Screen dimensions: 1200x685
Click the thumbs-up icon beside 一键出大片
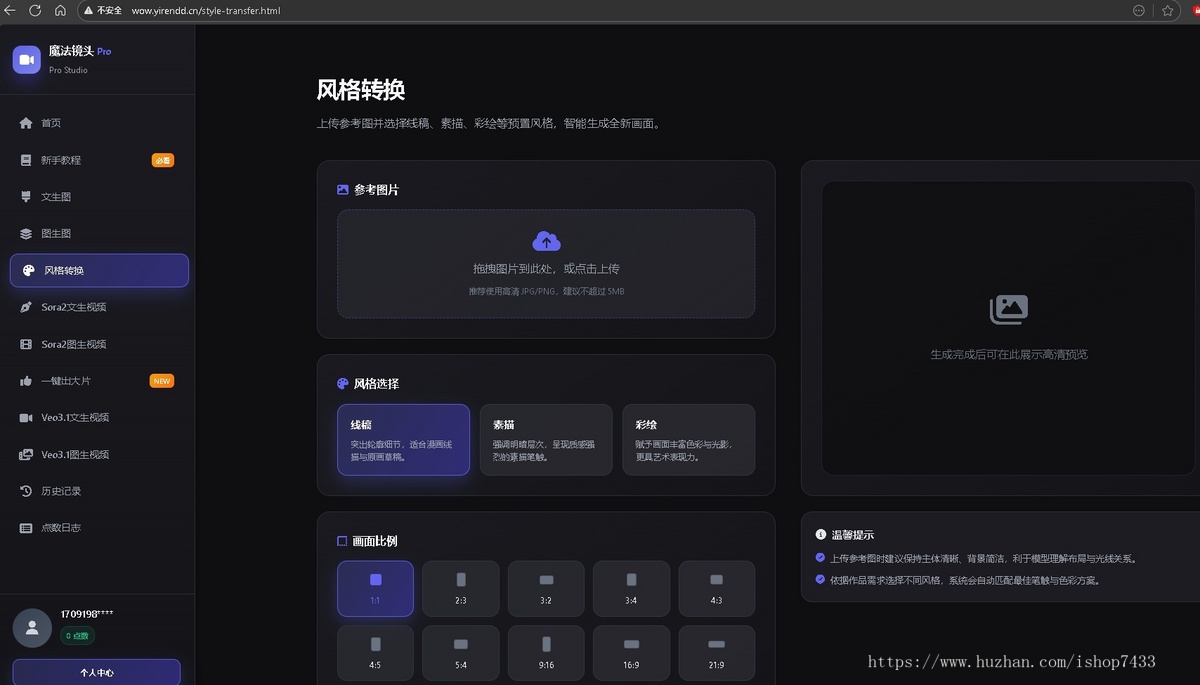(x=26, y=381)
